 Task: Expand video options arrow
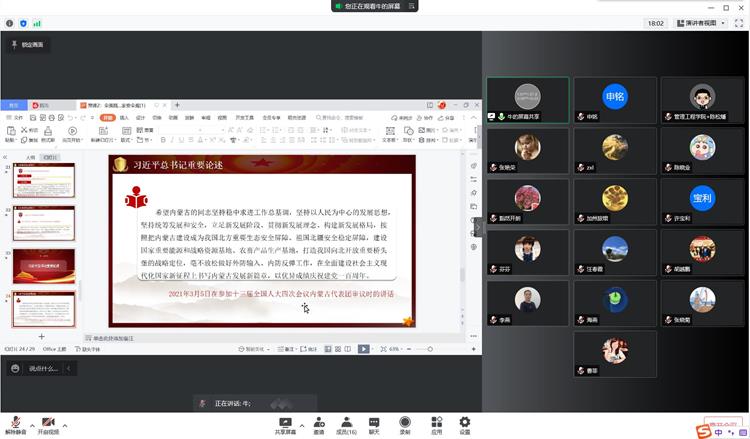coord(67,423)
